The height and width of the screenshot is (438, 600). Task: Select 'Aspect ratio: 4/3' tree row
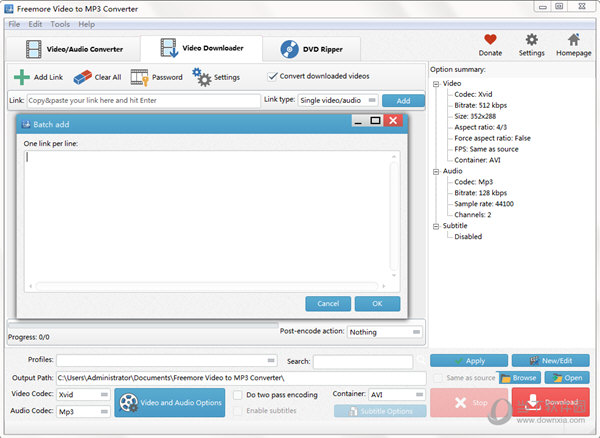[x=480, y=127]
